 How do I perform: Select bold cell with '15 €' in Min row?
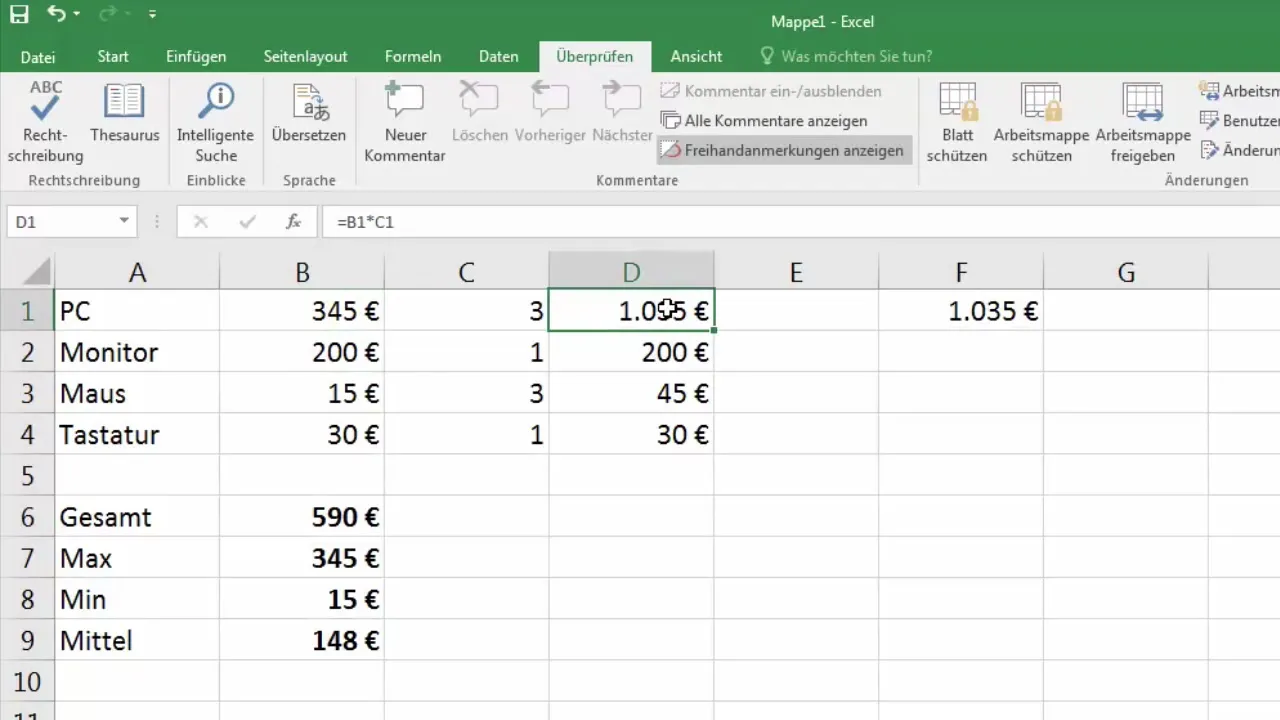(302, 599)
